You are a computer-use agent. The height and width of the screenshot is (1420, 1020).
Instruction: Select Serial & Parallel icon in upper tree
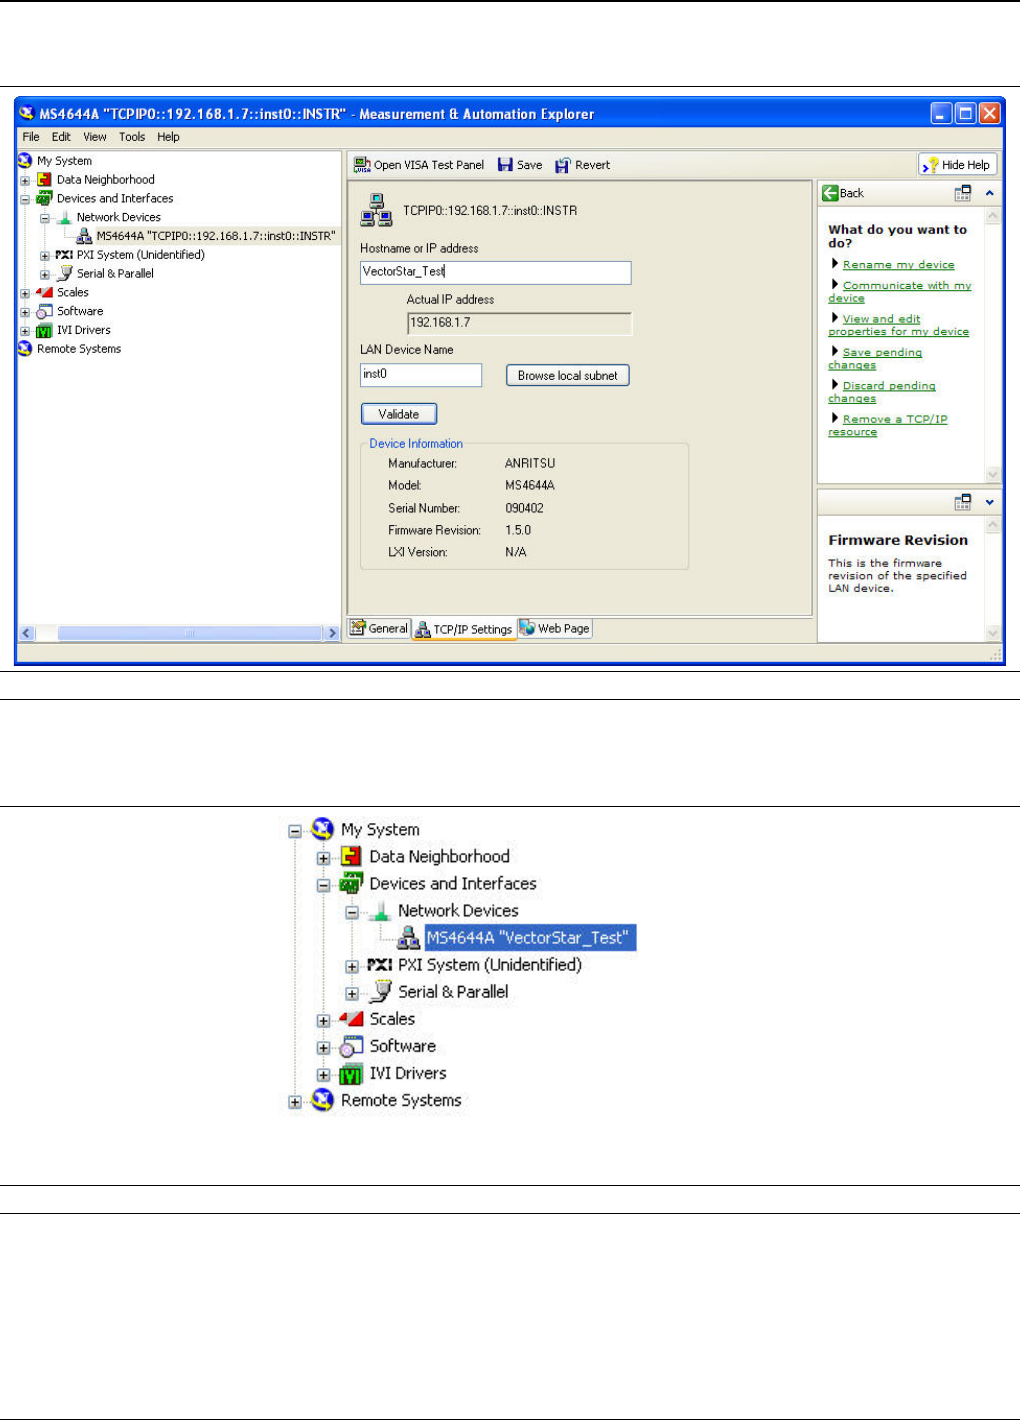pos(65,273)
